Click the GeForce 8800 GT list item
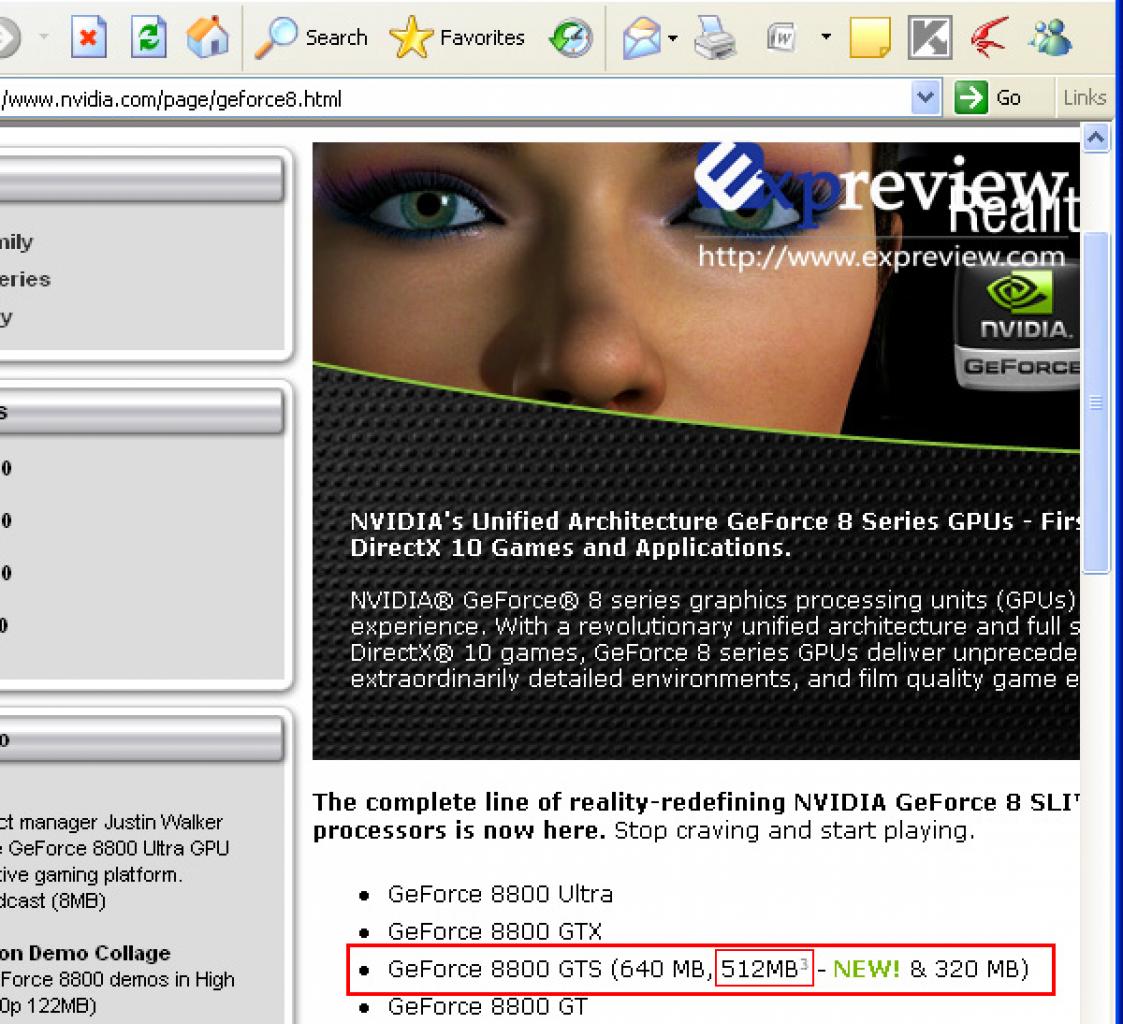 tap(487, 1006)
